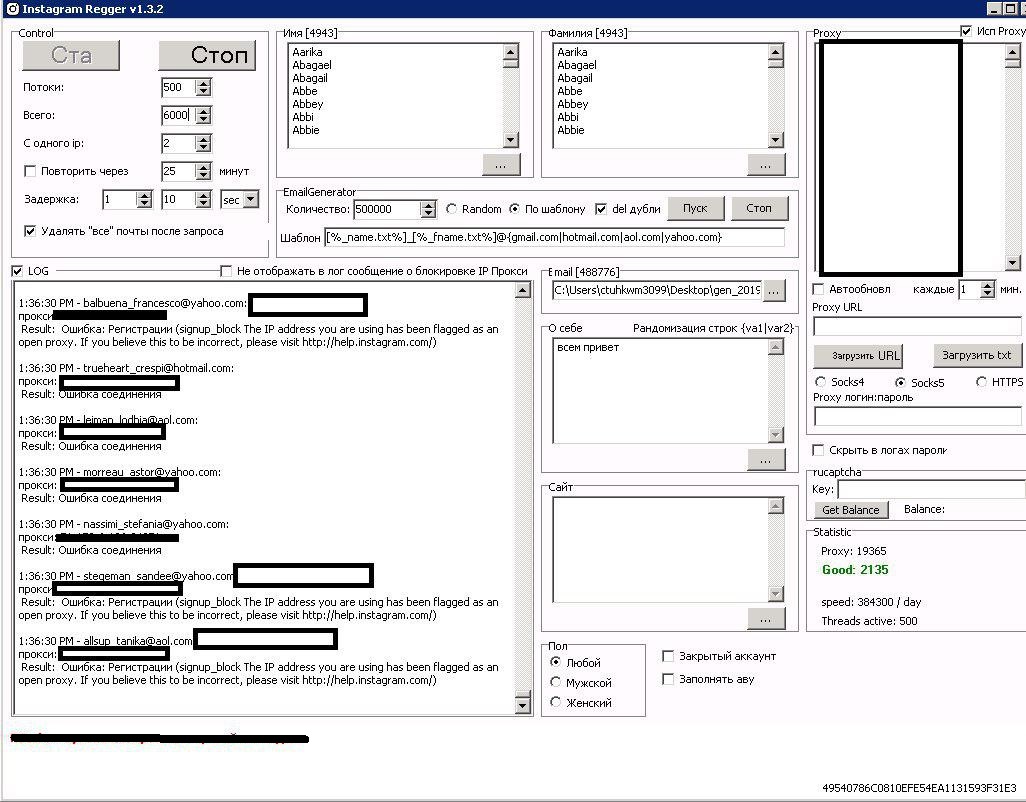
Task: Select the Любой gender radio button
Action: click(556, 662)
